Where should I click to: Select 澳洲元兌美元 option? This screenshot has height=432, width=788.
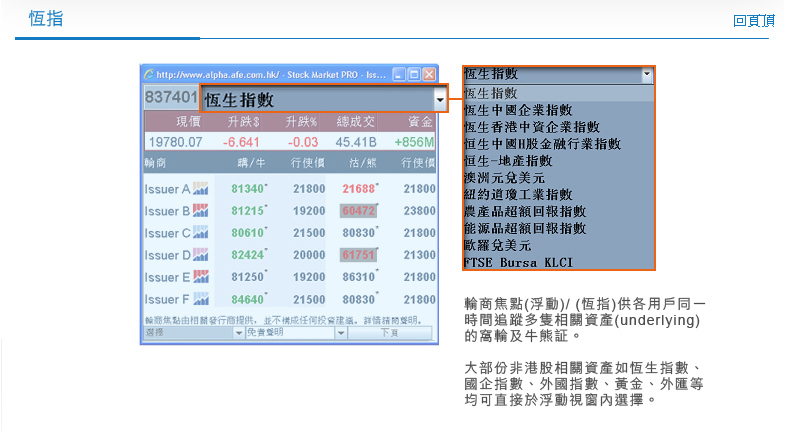558,178
